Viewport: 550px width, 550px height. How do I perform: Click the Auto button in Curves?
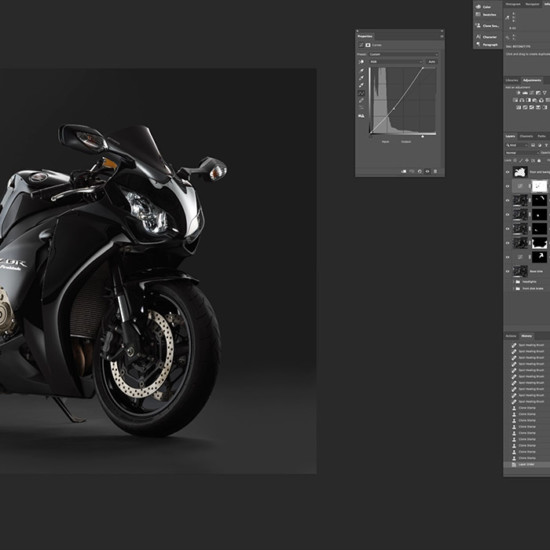[431, 62]
